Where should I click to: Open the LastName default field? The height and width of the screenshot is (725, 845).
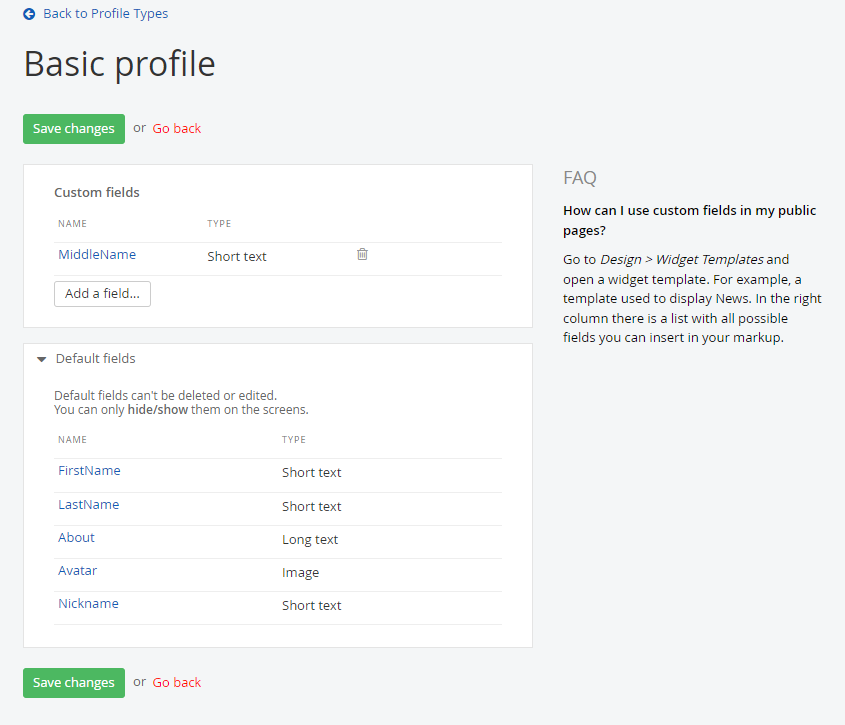(x=89, y=505)
